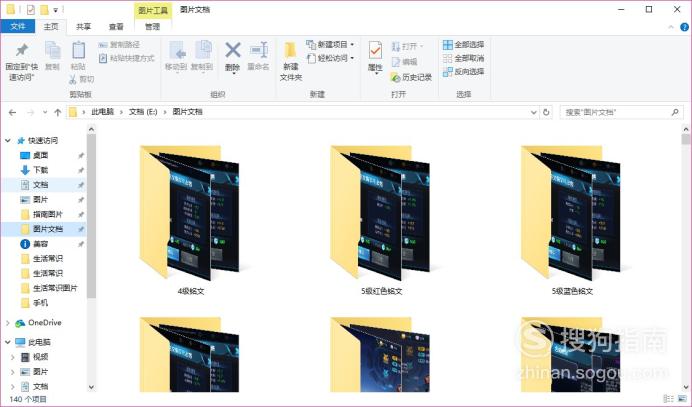Click navigation pane scroll down arrow
The height and width of the screenshot is (407, 692).
click(91, 387)
